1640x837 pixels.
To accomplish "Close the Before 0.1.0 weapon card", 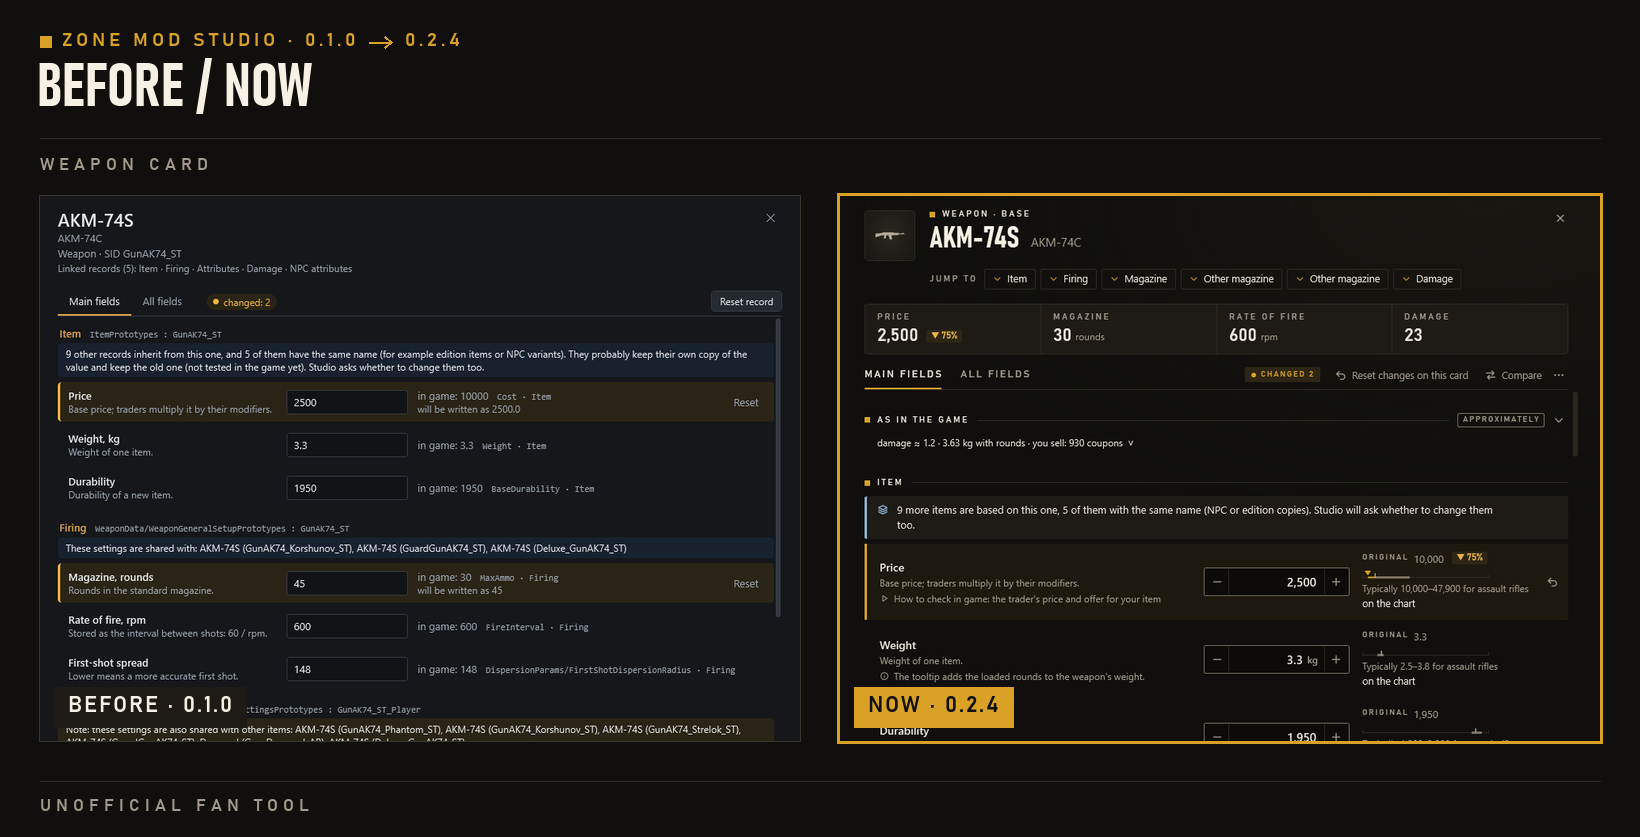I will (x=770, y=218).
